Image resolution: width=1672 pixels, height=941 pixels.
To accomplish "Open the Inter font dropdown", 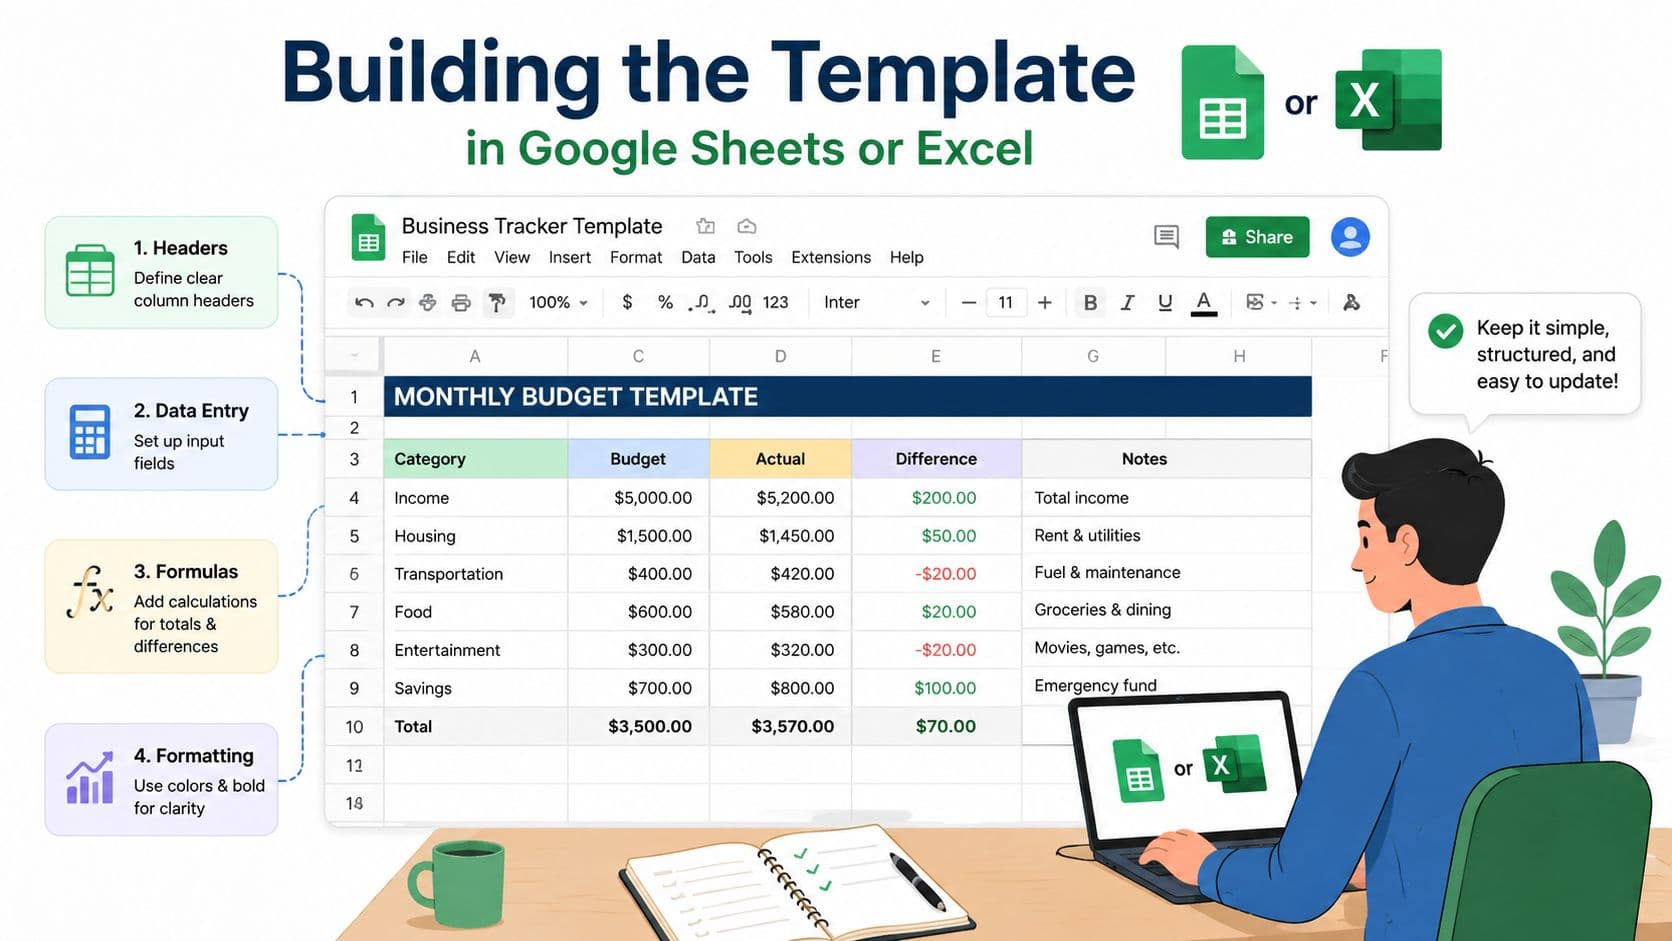I will click(876, 302).
